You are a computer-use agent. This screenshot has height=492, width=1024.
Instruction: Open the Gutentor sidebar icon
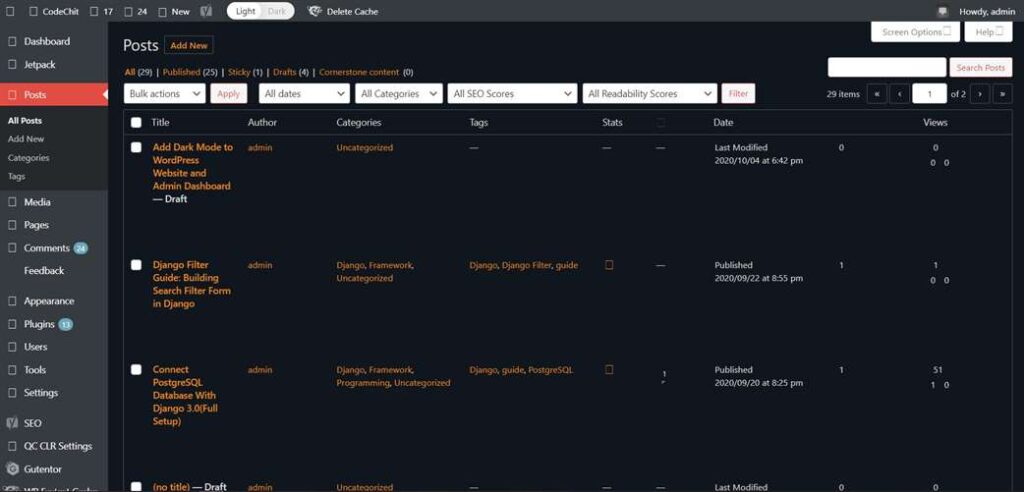tap(11, 469)
